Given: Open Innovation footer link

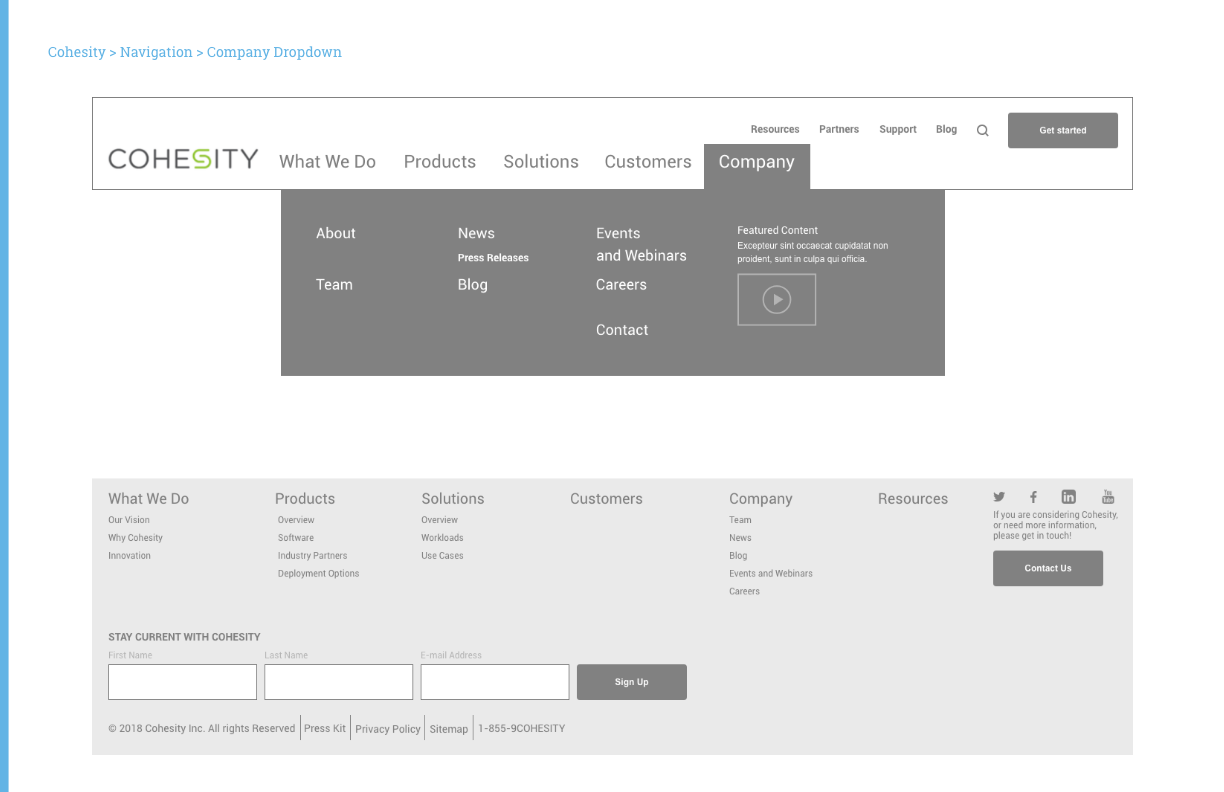Looking at the screenshot, I should tap(129, 556).
